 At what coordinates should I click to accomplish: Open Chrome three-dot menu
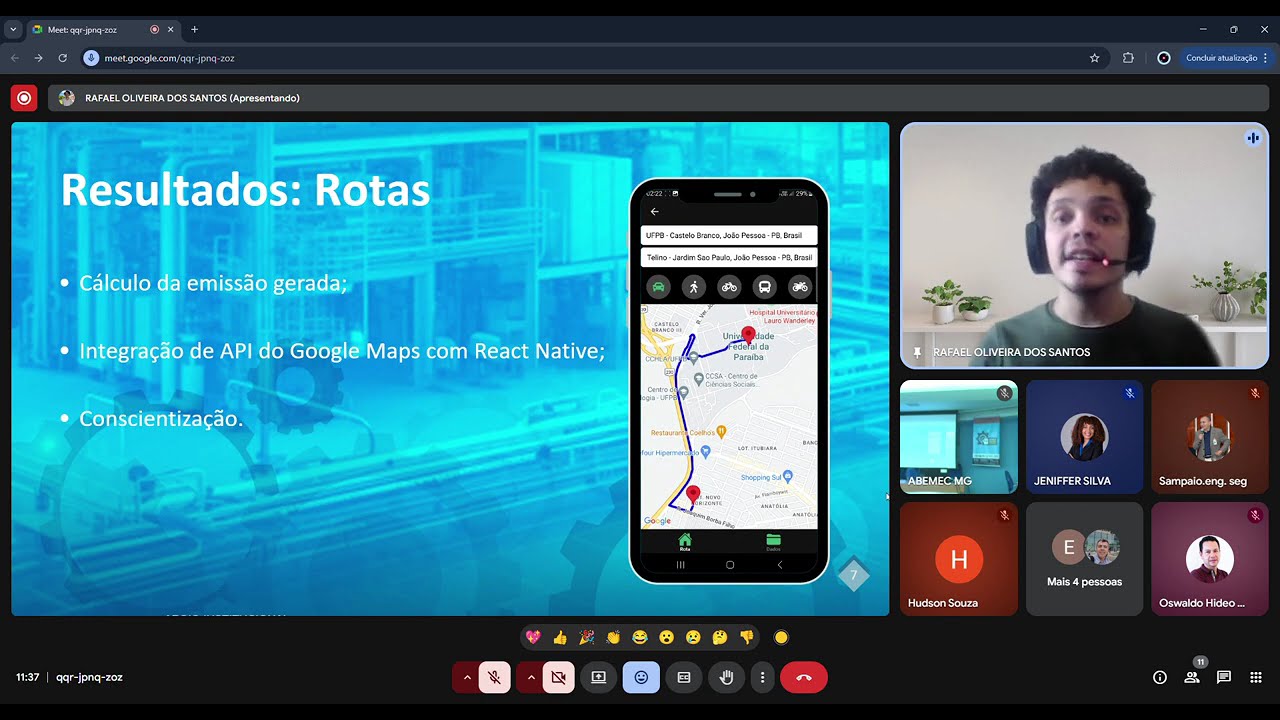(x=1265, y=58)
